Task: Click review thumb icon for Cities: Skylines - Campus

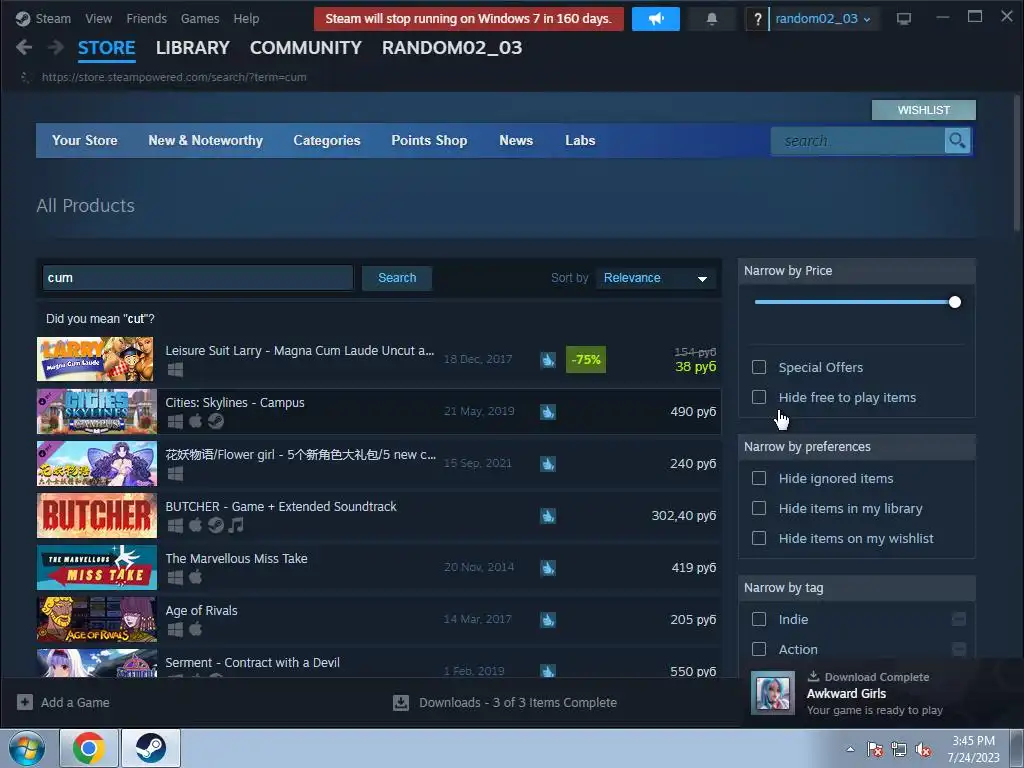Action: tap(548, 412)
